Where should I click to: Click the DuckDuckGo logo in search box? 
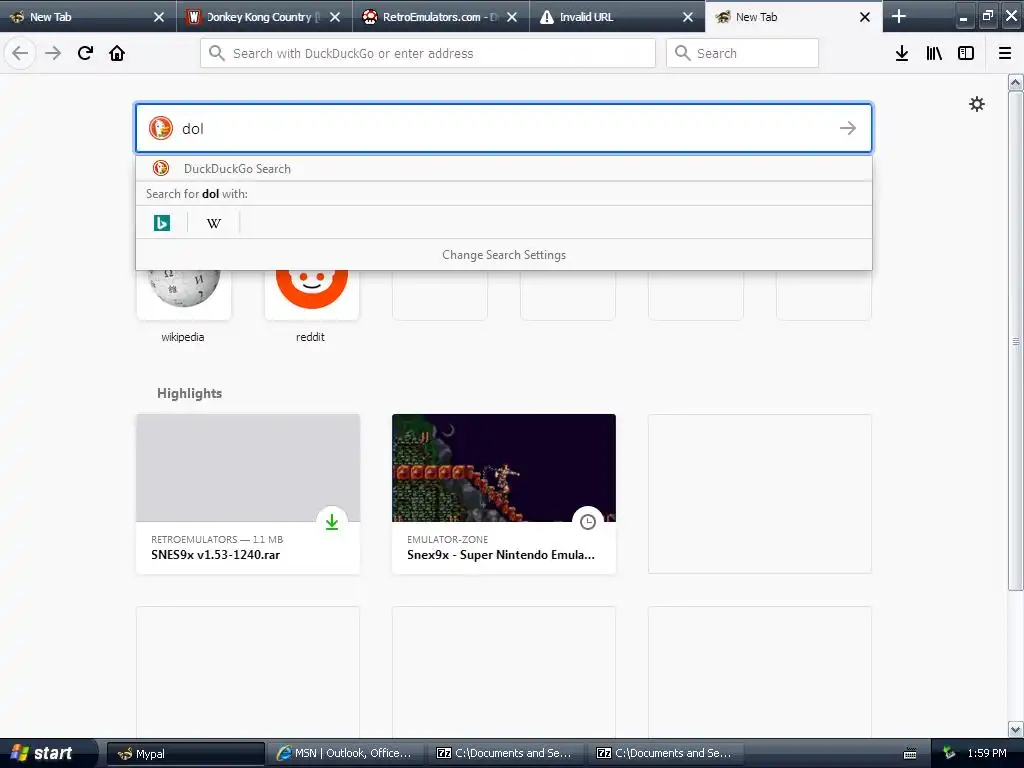pyautogui.click(x=161, y=128)
